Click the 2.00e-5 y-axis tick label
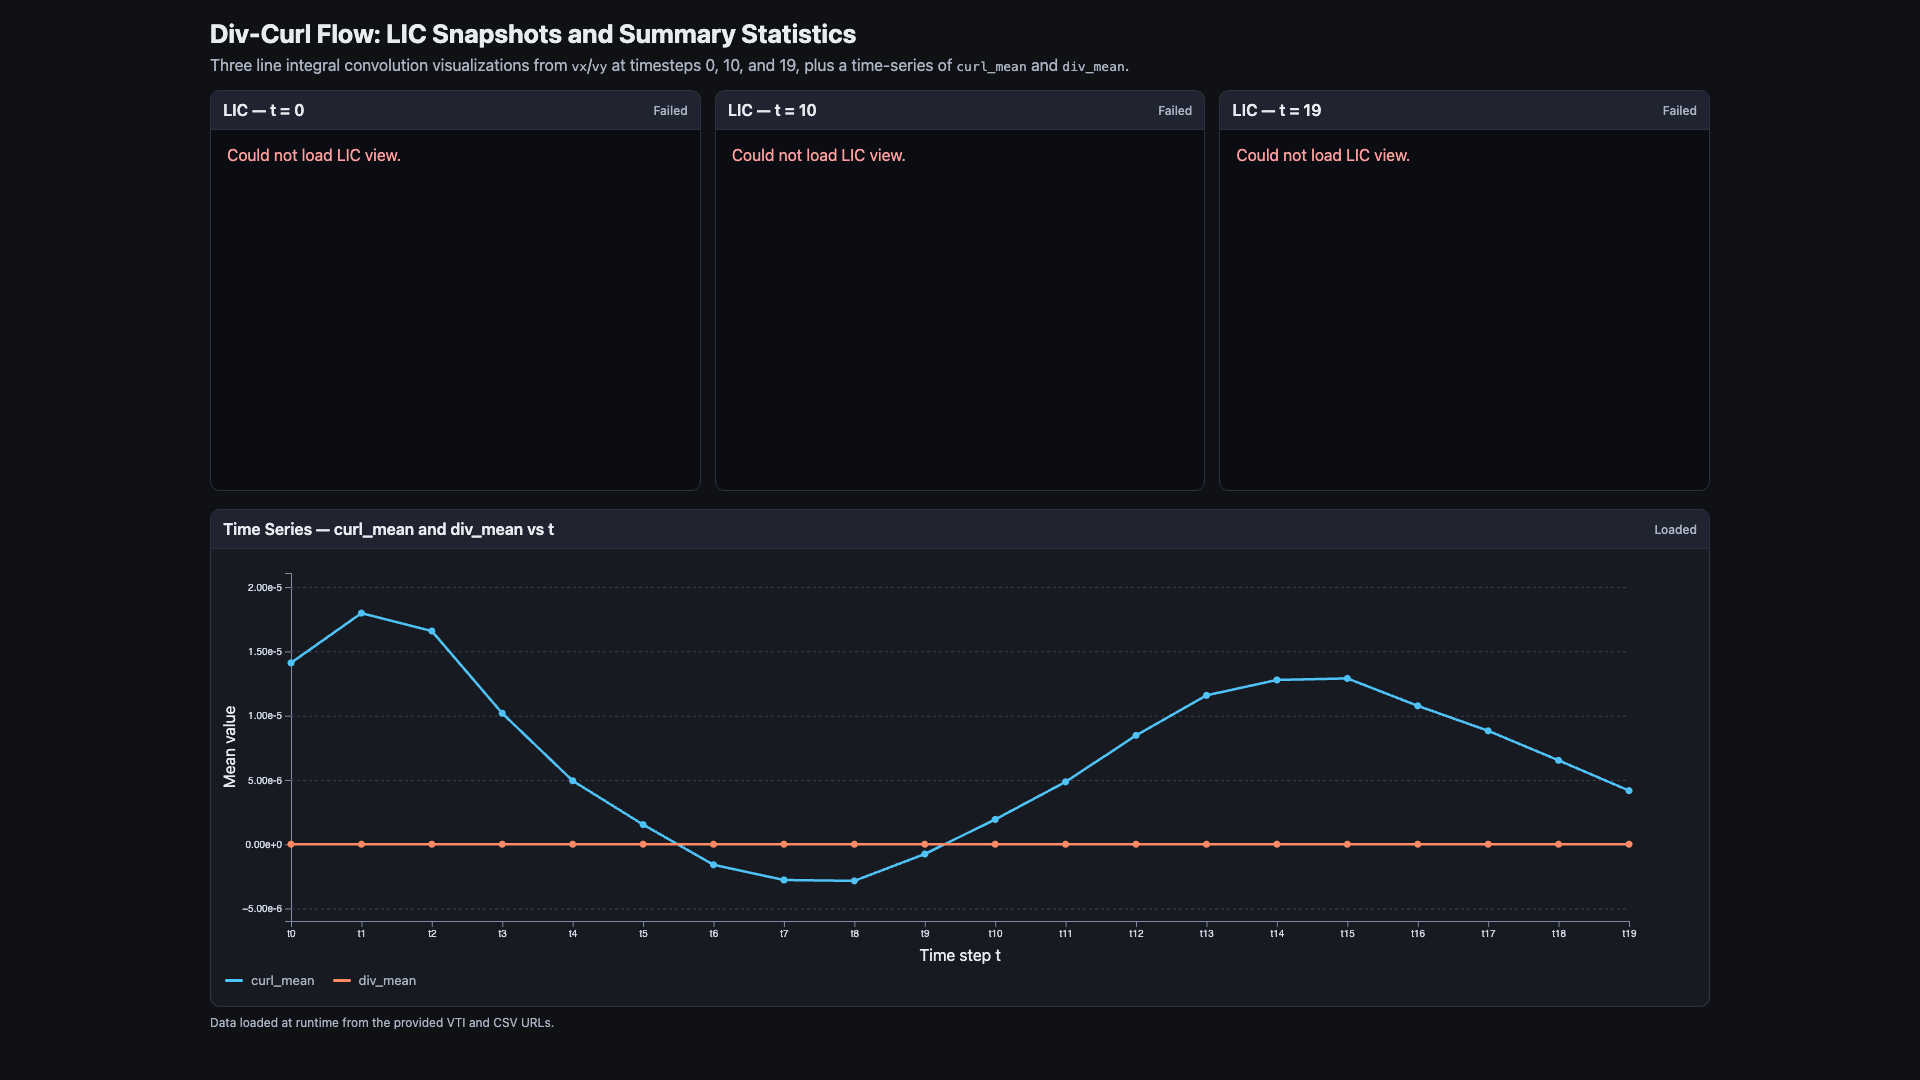This screenshot has height=1080, width=1920. pos(265,588)
